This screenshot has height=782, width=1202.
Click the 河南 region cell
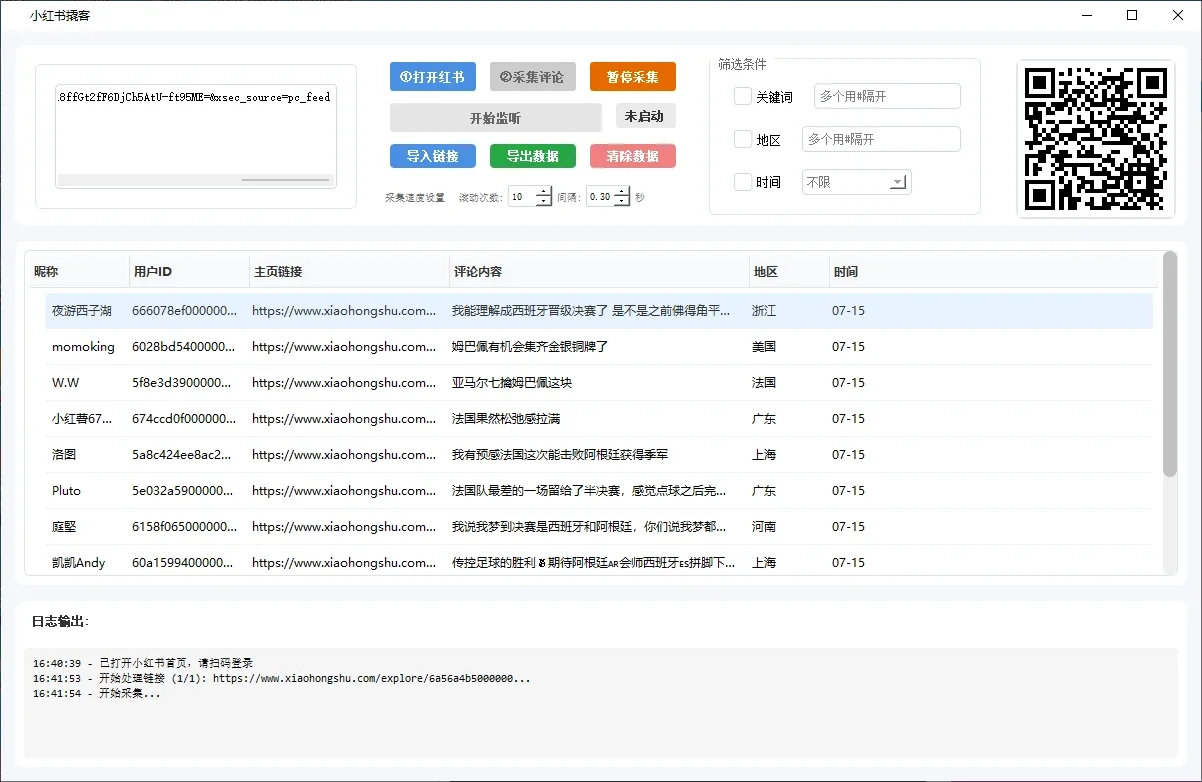click(764, 527)
